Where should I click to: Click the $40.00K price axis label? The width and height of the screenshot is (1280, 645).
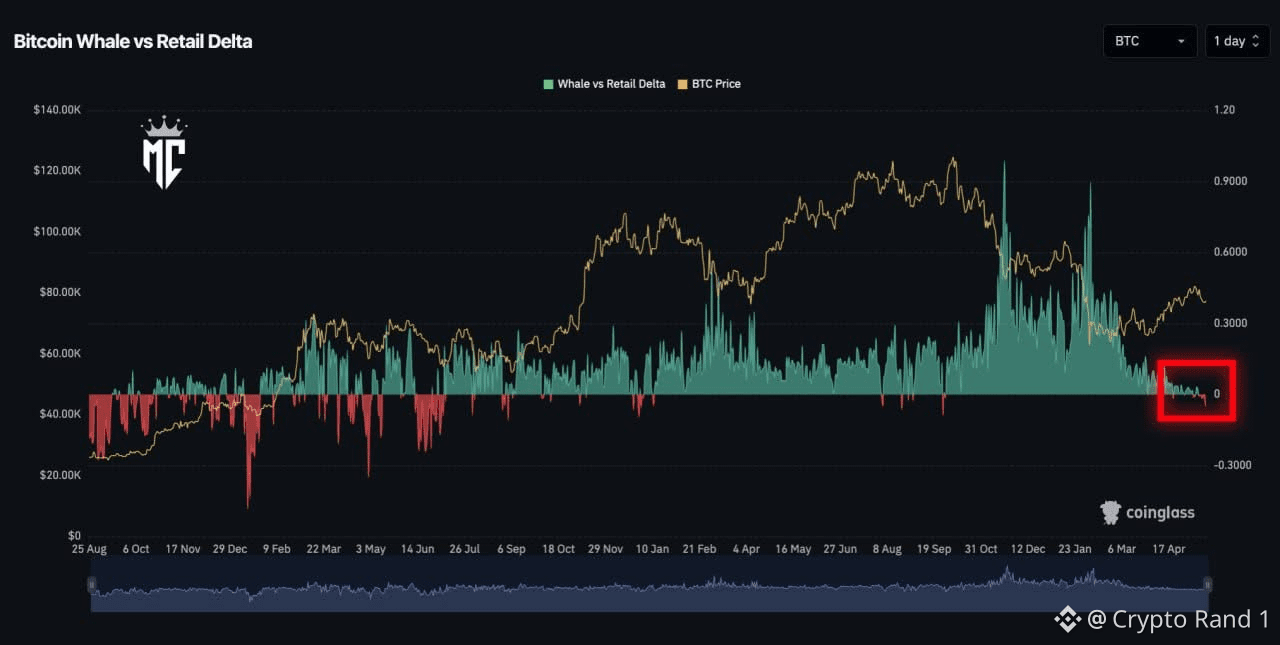[58, 414]
